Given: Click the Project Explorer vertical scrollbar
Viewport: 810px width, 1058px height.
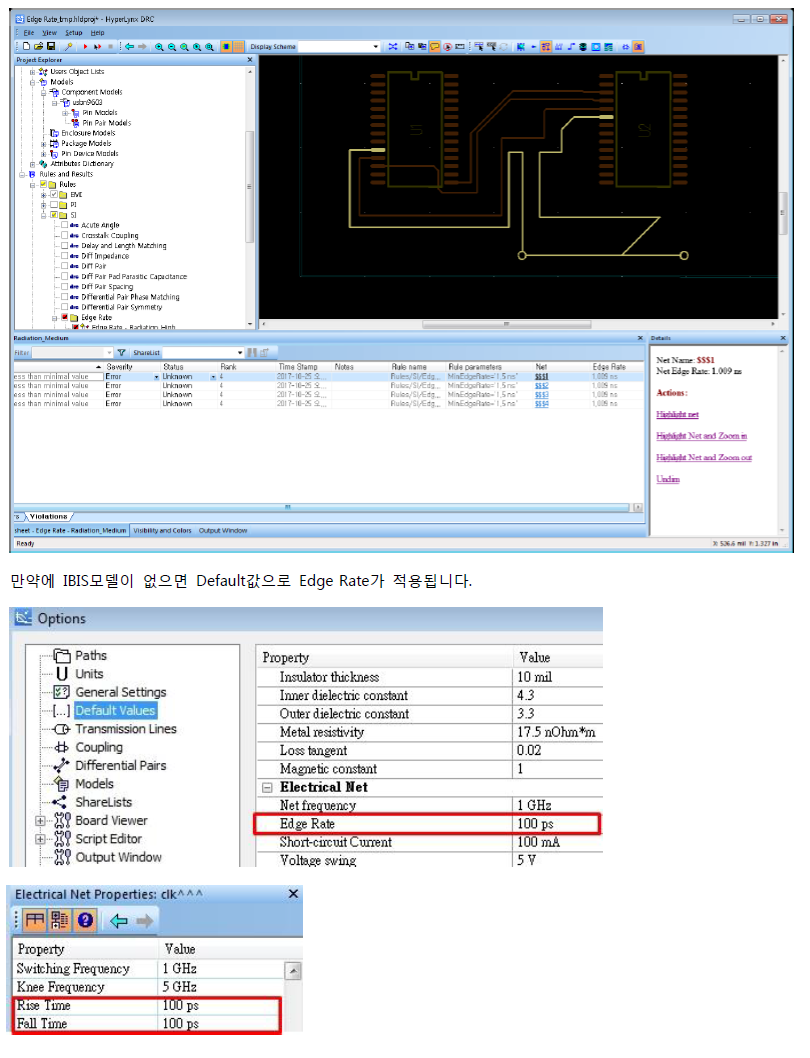Looking at the screenshot, I should click(250, 200).
